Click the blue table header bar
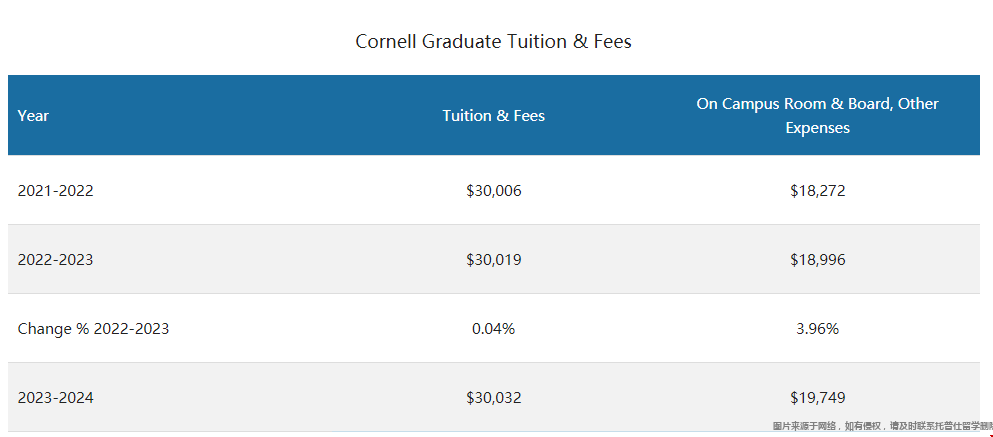Screen dimensions: 993x437 pyautogui.click(x=493, y=115)
